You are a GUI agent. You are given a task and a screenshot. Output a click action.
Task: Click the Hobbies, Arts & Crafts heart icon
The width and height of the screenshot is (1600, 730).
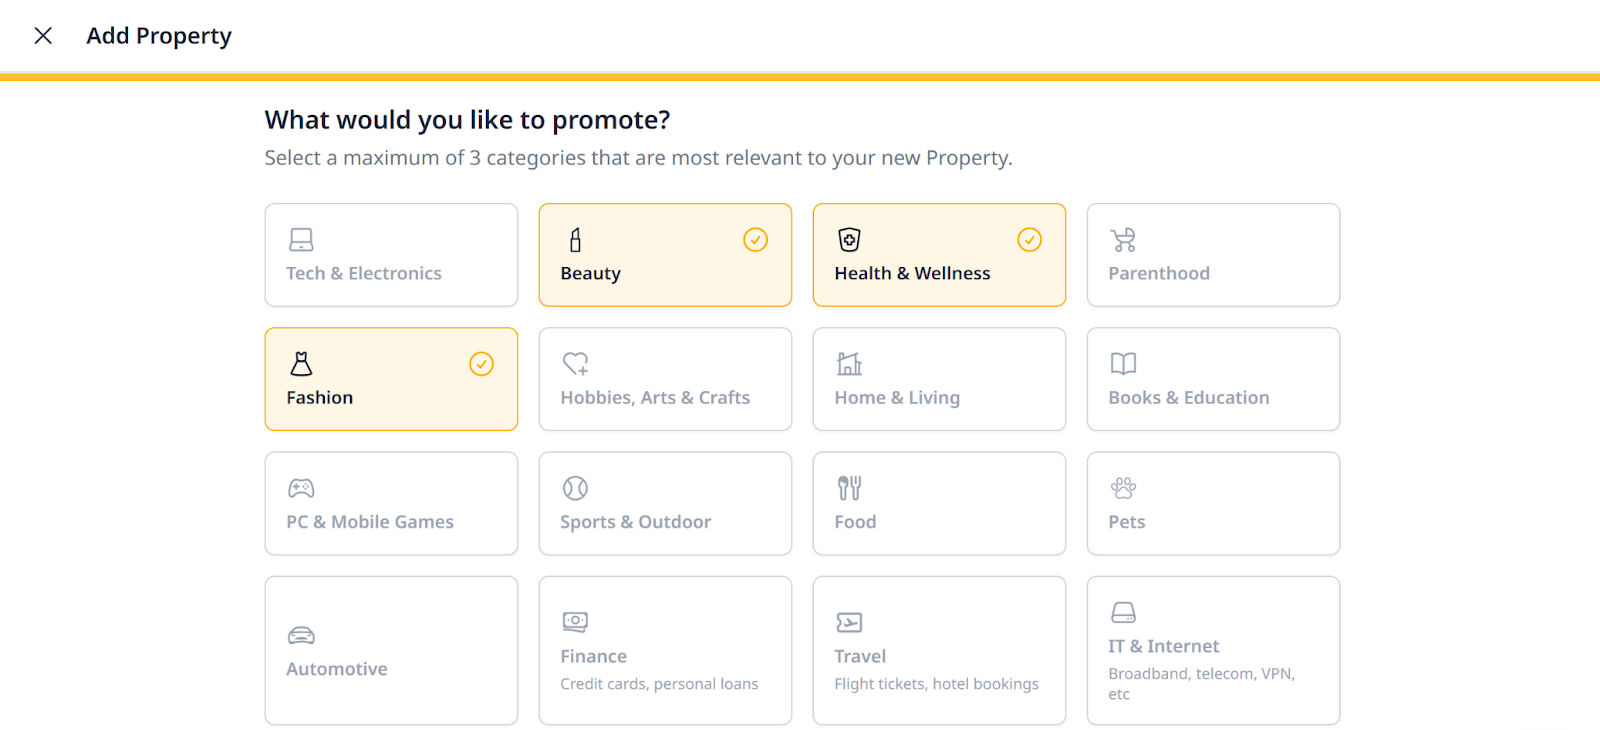click(x=575, y=363)
